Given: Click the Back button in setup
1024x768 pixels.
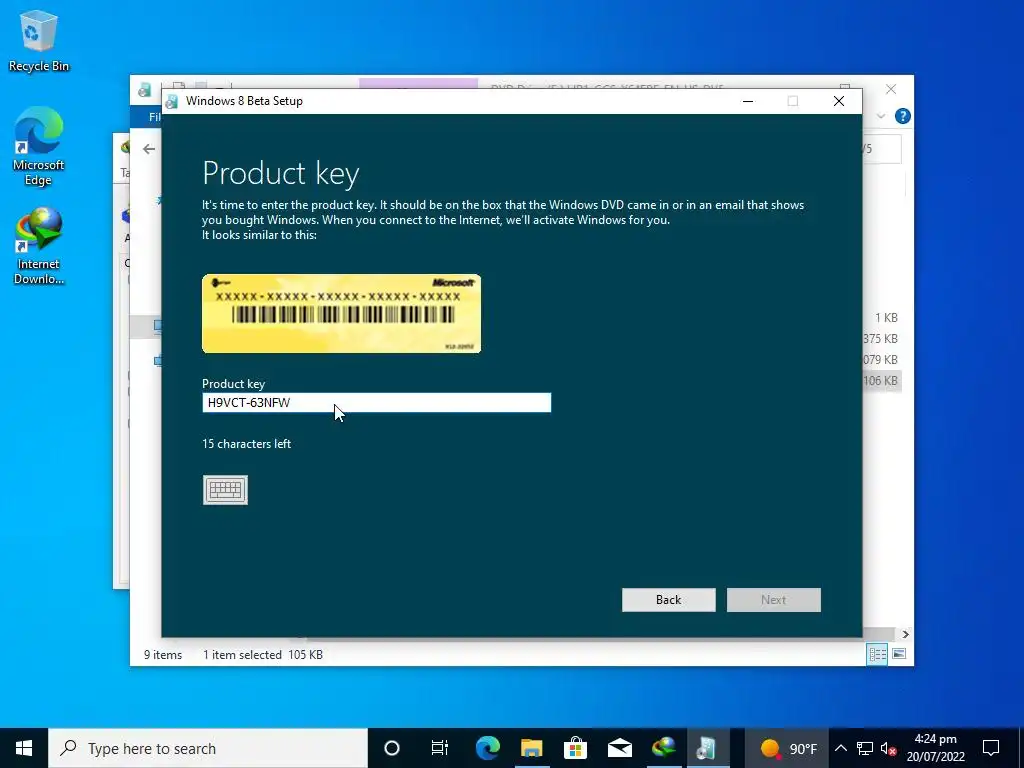Looking at the screenshot, I should 668,600.
